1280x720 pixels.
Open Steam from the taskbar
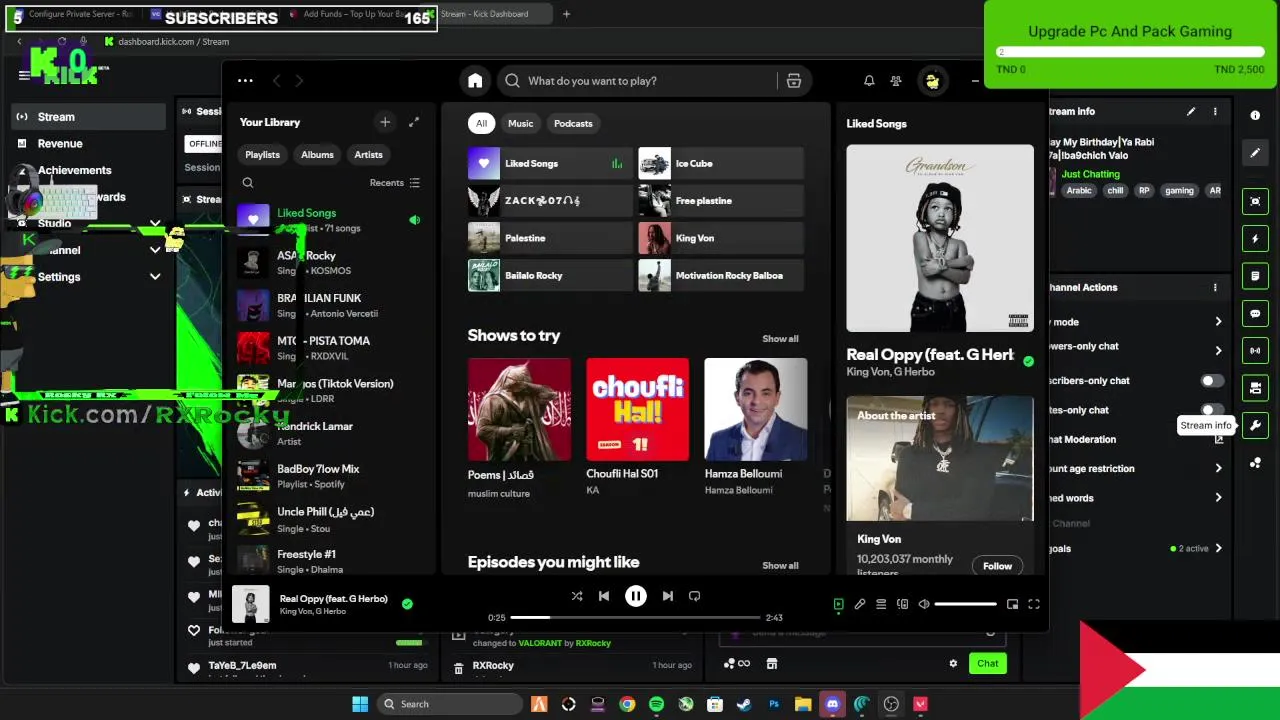(x=744, y=704)
